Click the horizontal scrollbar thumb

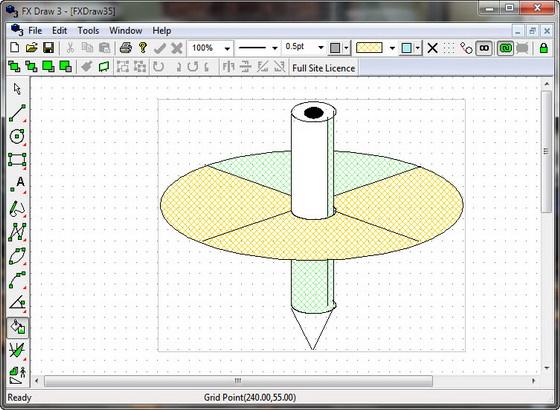238,381
